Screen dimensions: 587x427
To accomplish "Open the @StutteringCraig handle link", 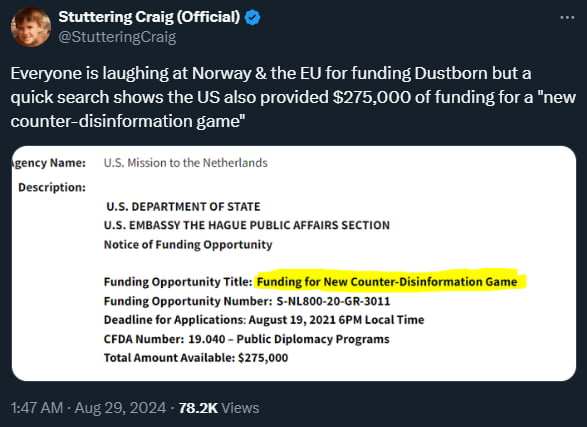I will tap(117, 37).
